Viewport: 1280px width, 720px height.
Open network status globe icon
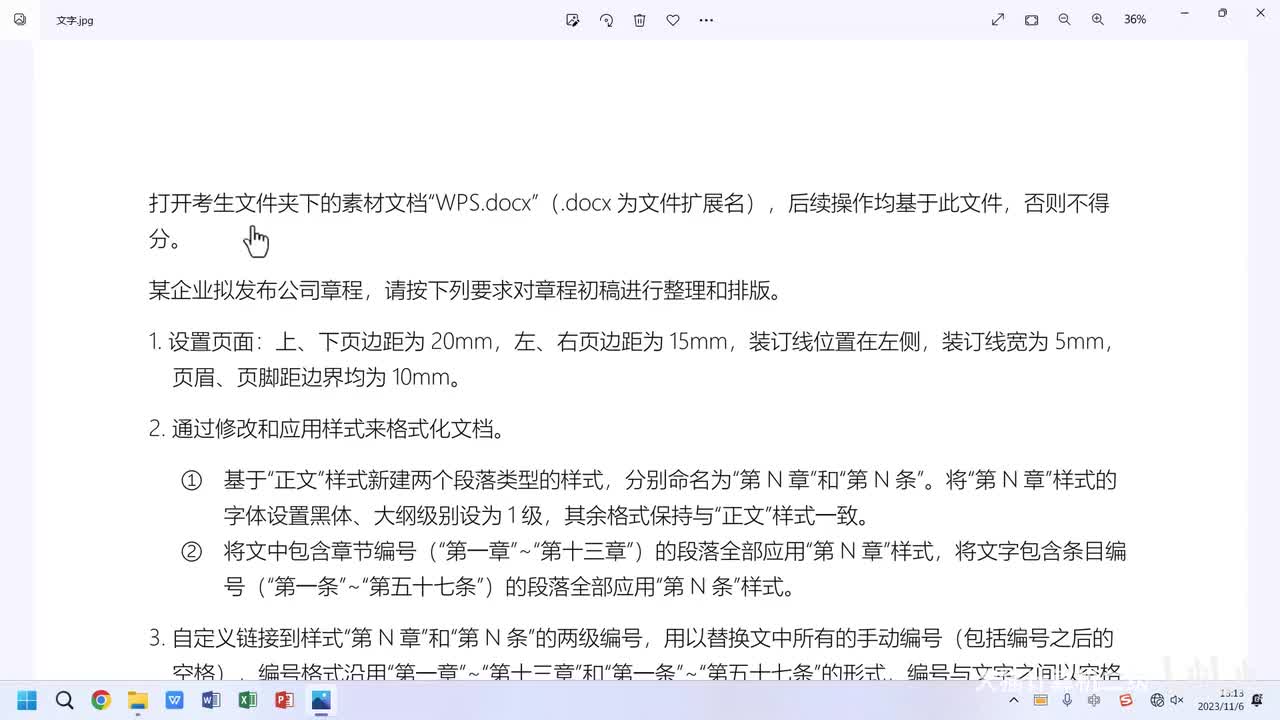[x=1158, y=700]
